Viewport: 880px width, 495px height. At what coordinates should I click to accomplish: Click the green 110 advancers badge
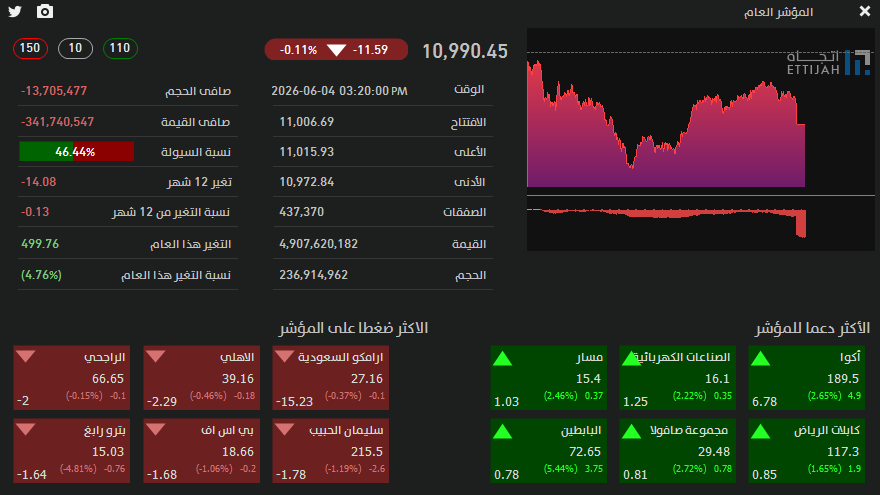[x=120, y=48]
